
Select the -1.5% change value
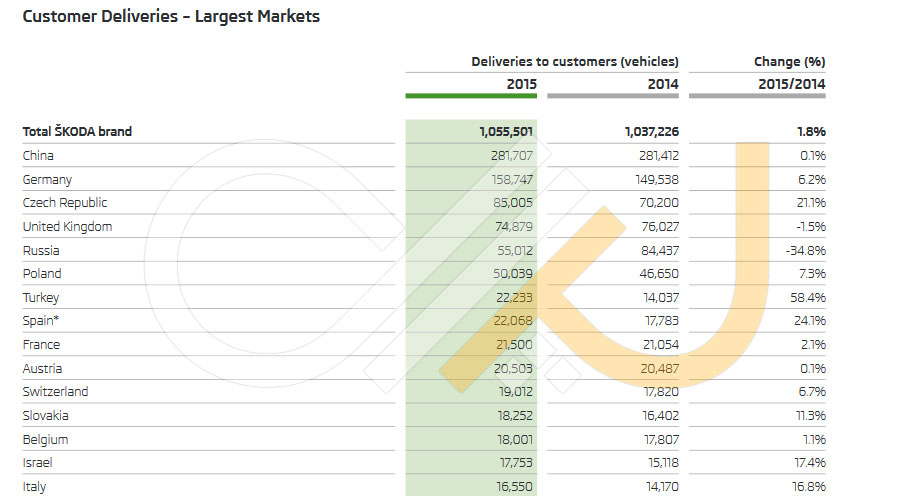810,226
